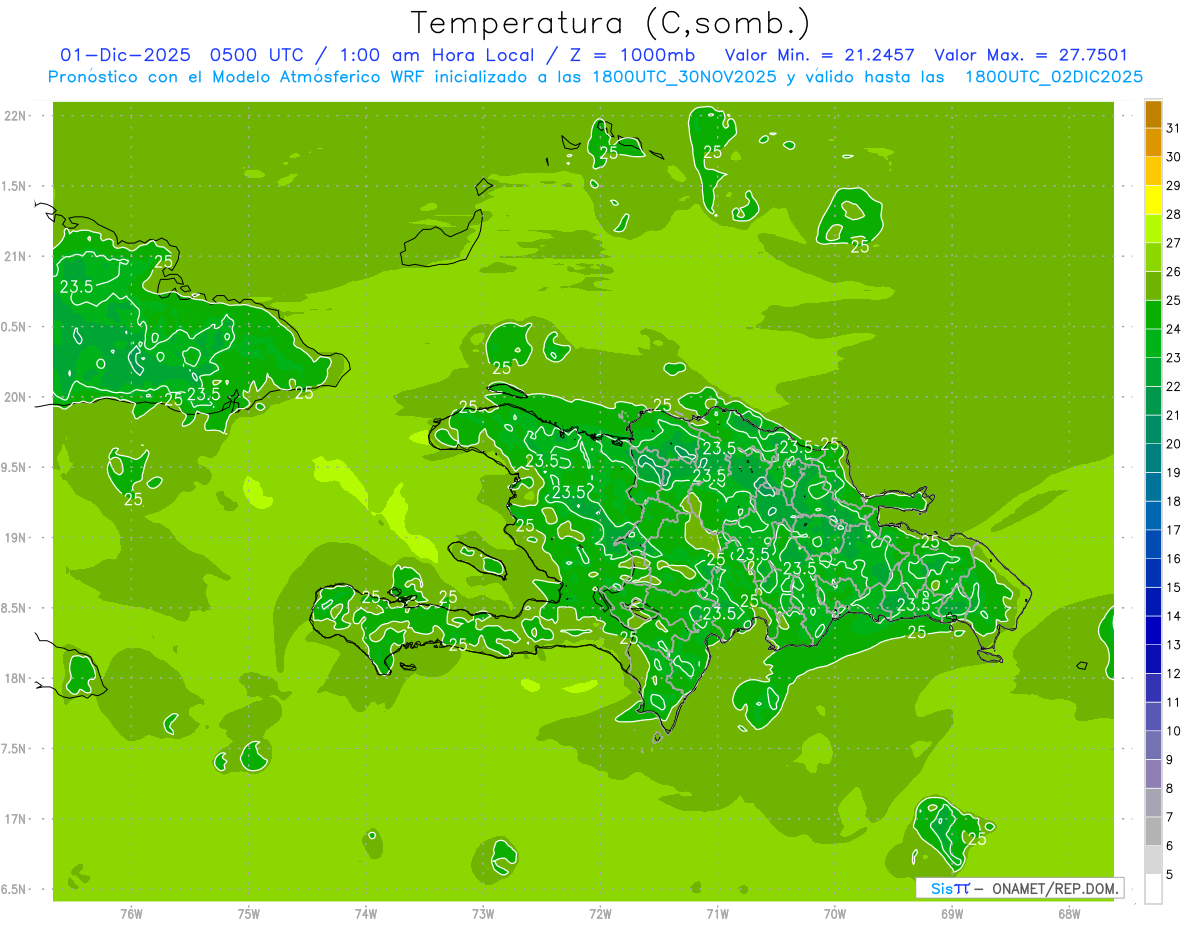Click the '69W' longitude axis label

[x=952, y=913]
